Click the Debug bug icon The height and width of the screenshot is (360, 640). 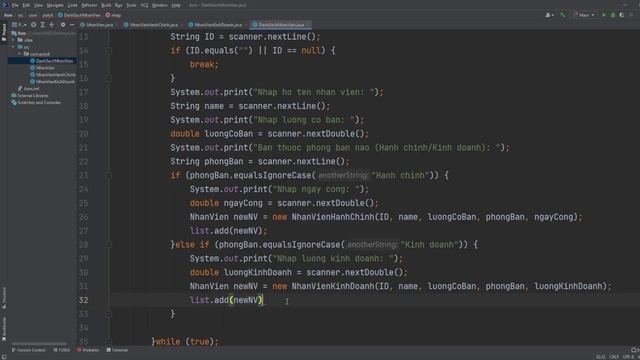[613, 15]
